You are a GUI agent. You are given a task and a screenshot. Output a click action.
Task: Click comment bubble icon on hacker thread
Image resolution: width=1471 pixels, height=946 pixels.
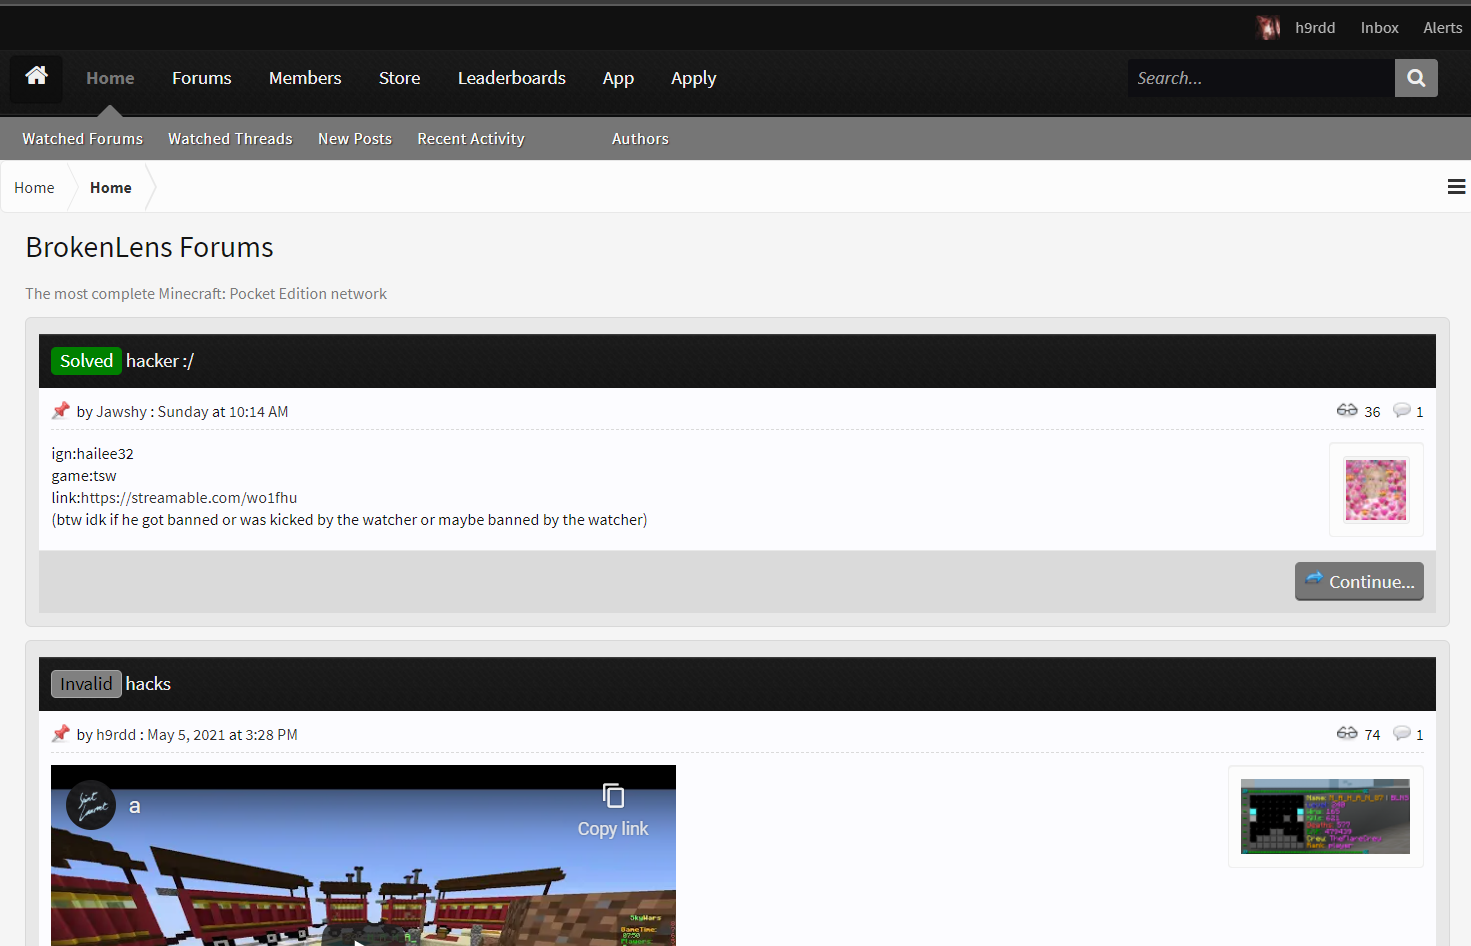(1402, 410)
